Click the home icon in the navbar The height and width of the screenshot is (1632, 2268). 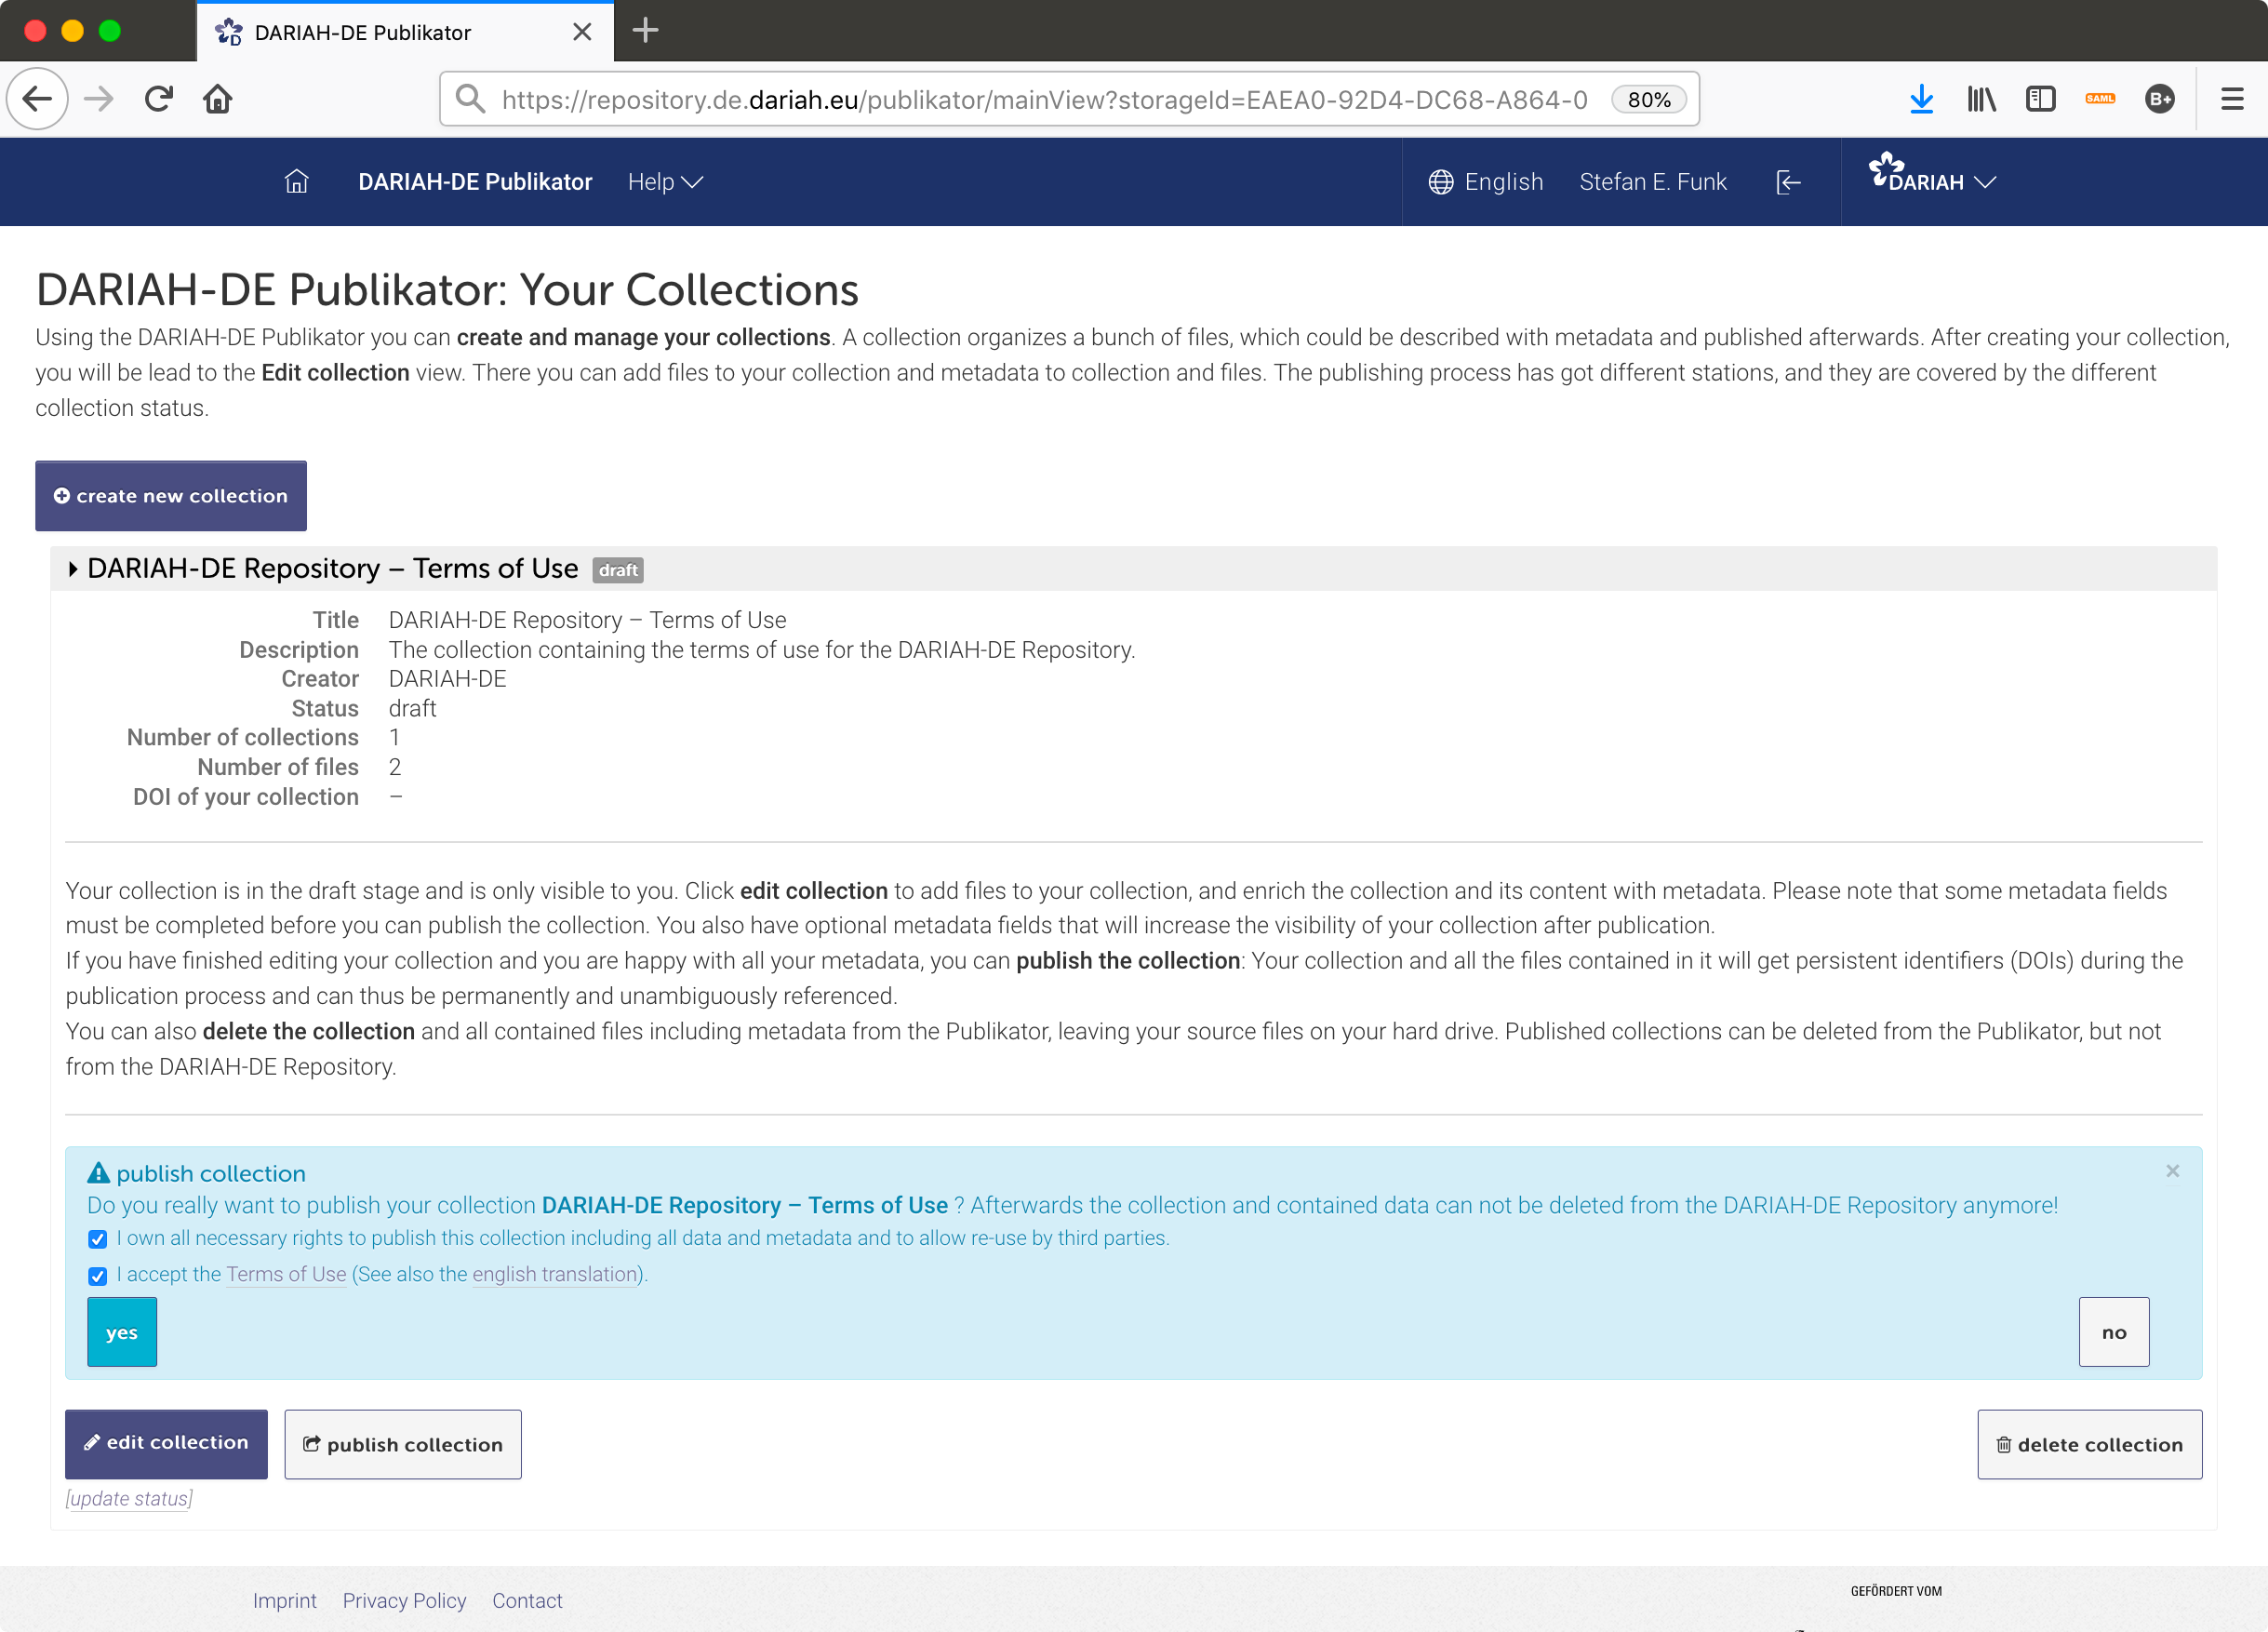click(296, 181)
